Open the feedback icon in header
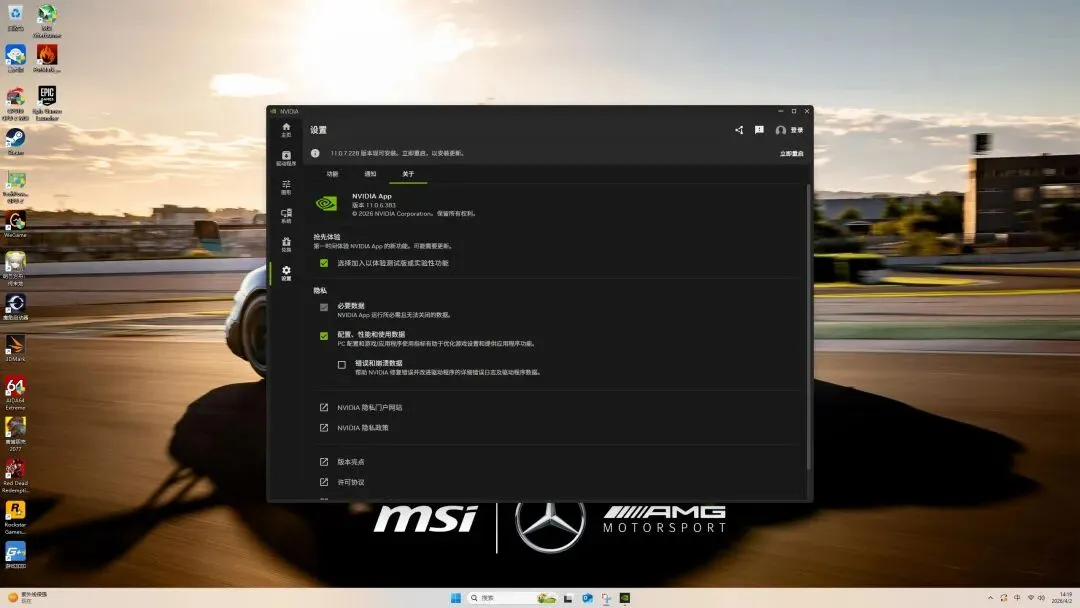Viewport: 1080px width, 608px height. (759, 129)
